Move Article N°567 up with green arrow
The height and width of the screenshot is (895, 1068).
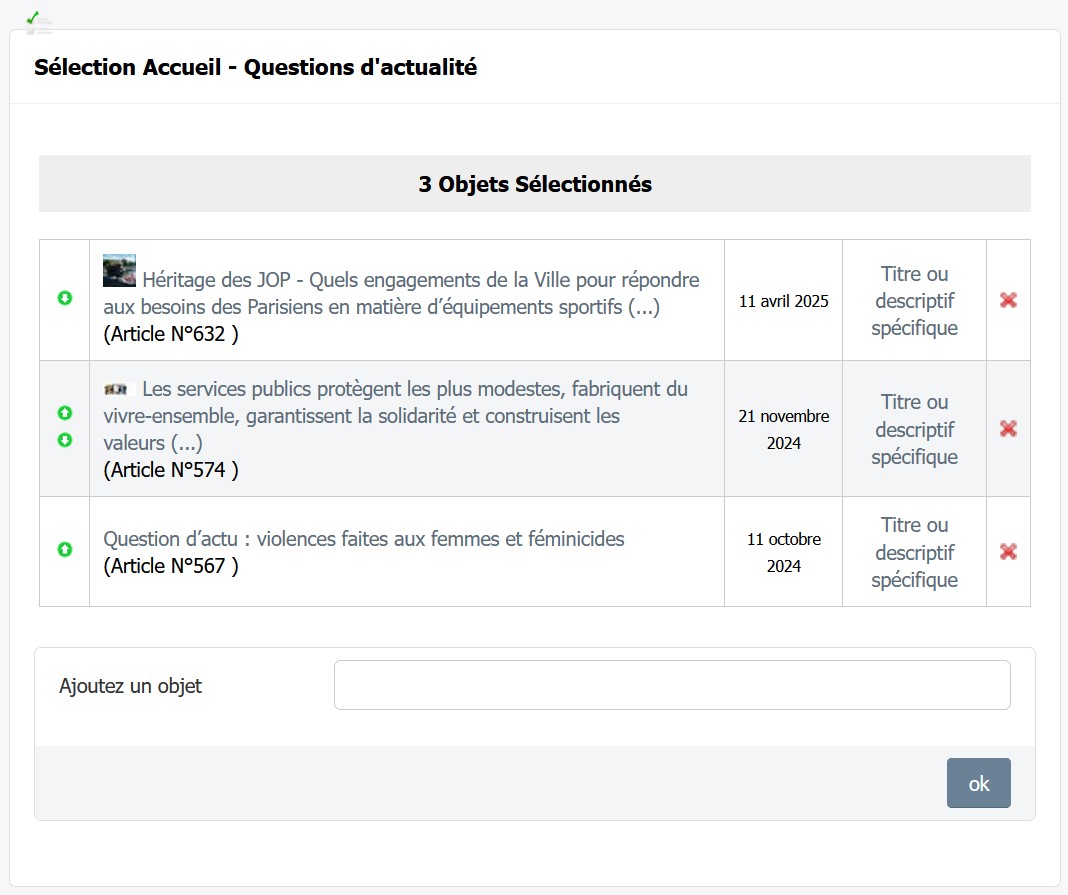(x=65, y=549)
